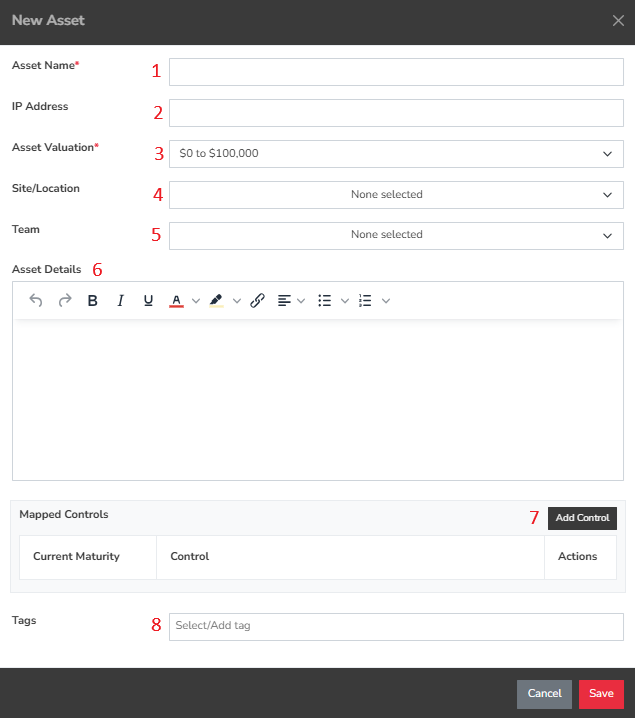Open the font color options arrow
The width and height of the screenshot is (635, 718).
196,300
